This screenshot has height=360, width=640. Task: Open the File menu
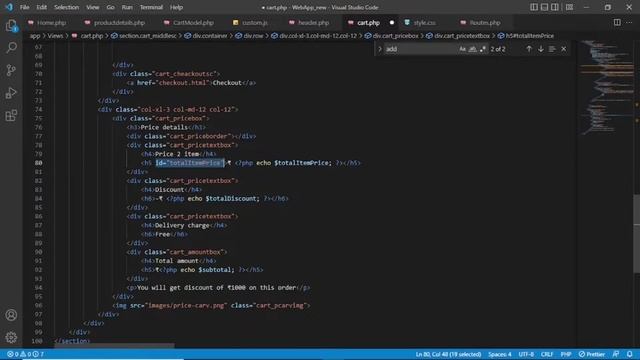[x=24, y=7]
